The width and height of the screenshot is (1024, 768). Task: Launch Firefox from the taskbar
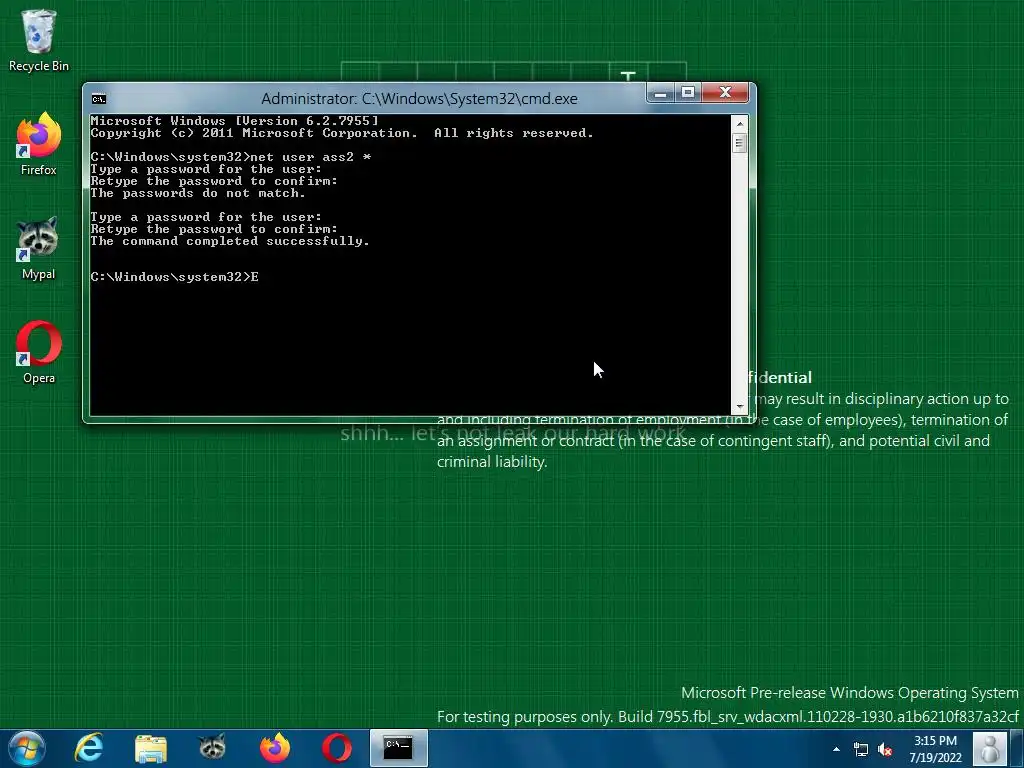[275, 748]
